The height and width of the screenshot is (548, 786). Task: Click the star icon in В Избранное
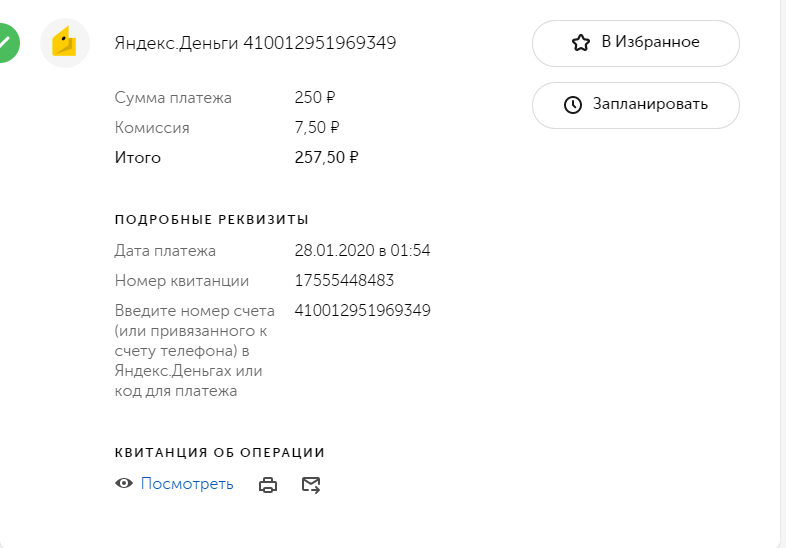[x=581, y=43]
